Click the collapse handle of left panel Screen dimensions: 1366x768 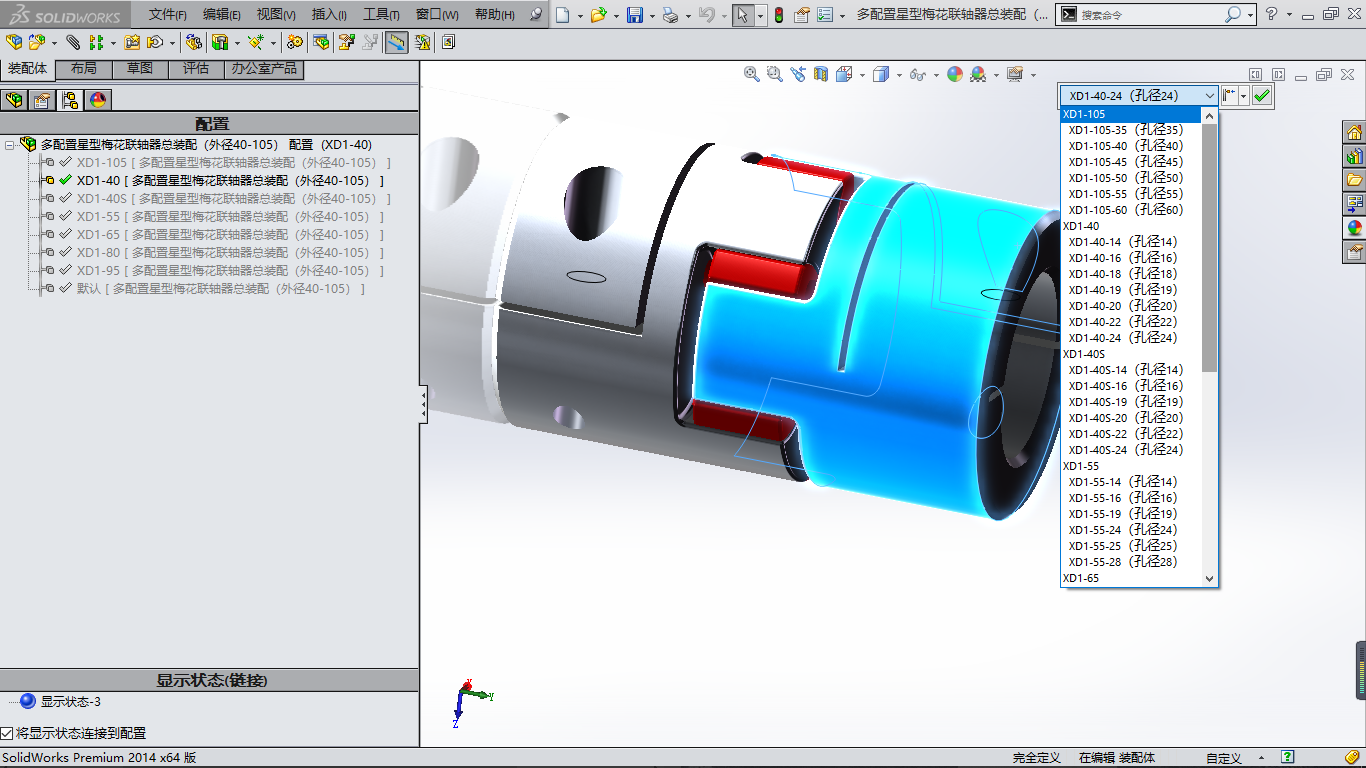(424, 404)
